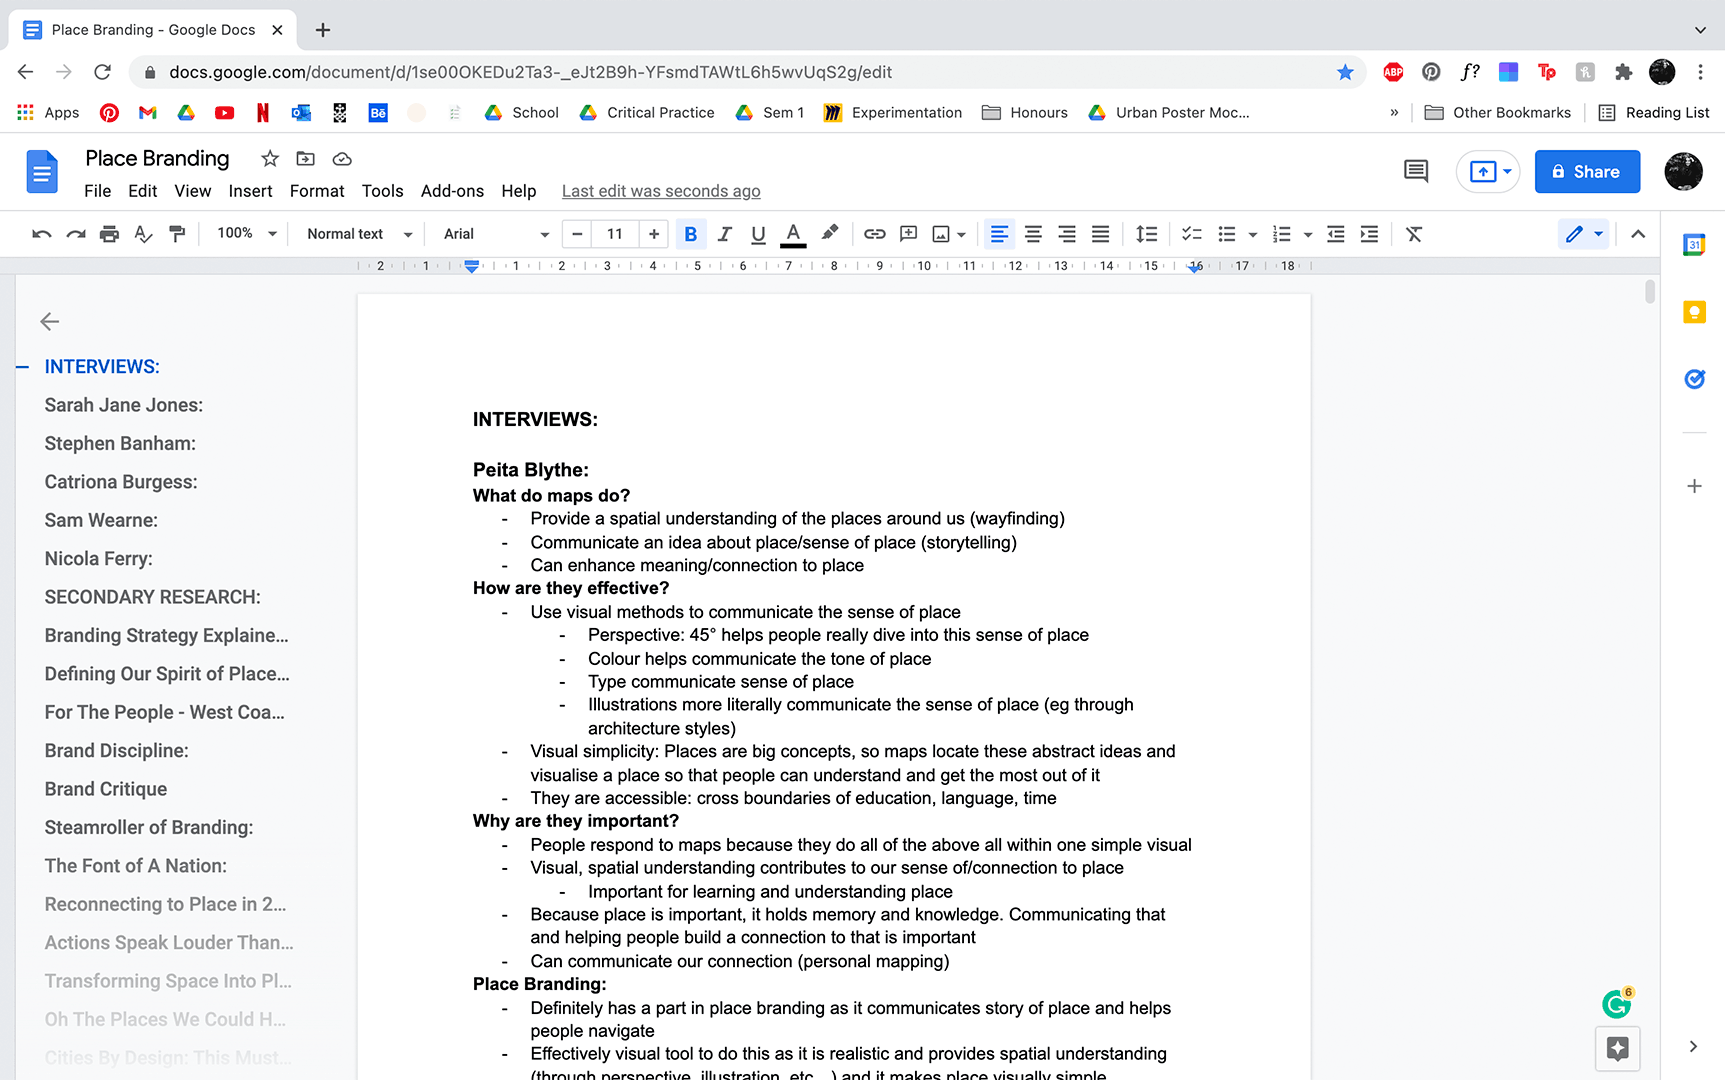Hide the side panel chevron
Image resolution: width=1725 pixels, height=1080 pixels.
coord(1693,1047)
